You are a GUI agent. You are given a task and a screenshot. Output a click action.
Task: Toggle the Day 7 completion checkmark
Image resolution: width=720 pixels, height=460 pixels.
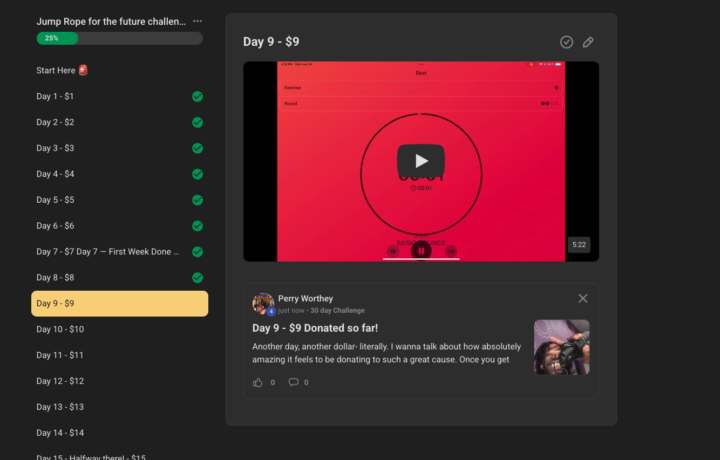click(x=197, y=252)
